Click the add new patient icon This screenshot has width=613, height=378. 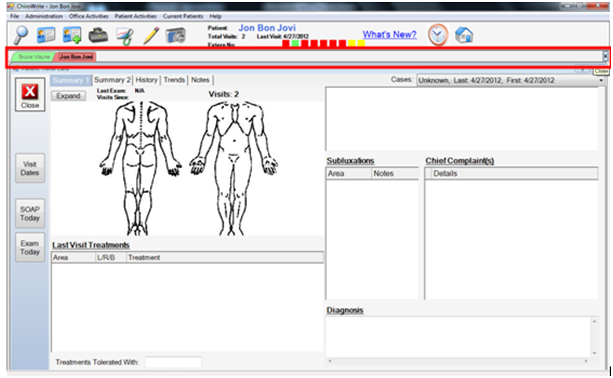point(72,35)
